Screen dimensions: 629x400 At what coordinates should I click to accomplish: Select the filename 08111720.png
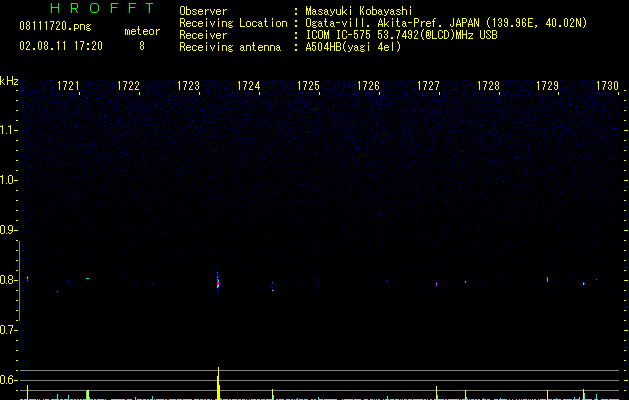[55, 27]
